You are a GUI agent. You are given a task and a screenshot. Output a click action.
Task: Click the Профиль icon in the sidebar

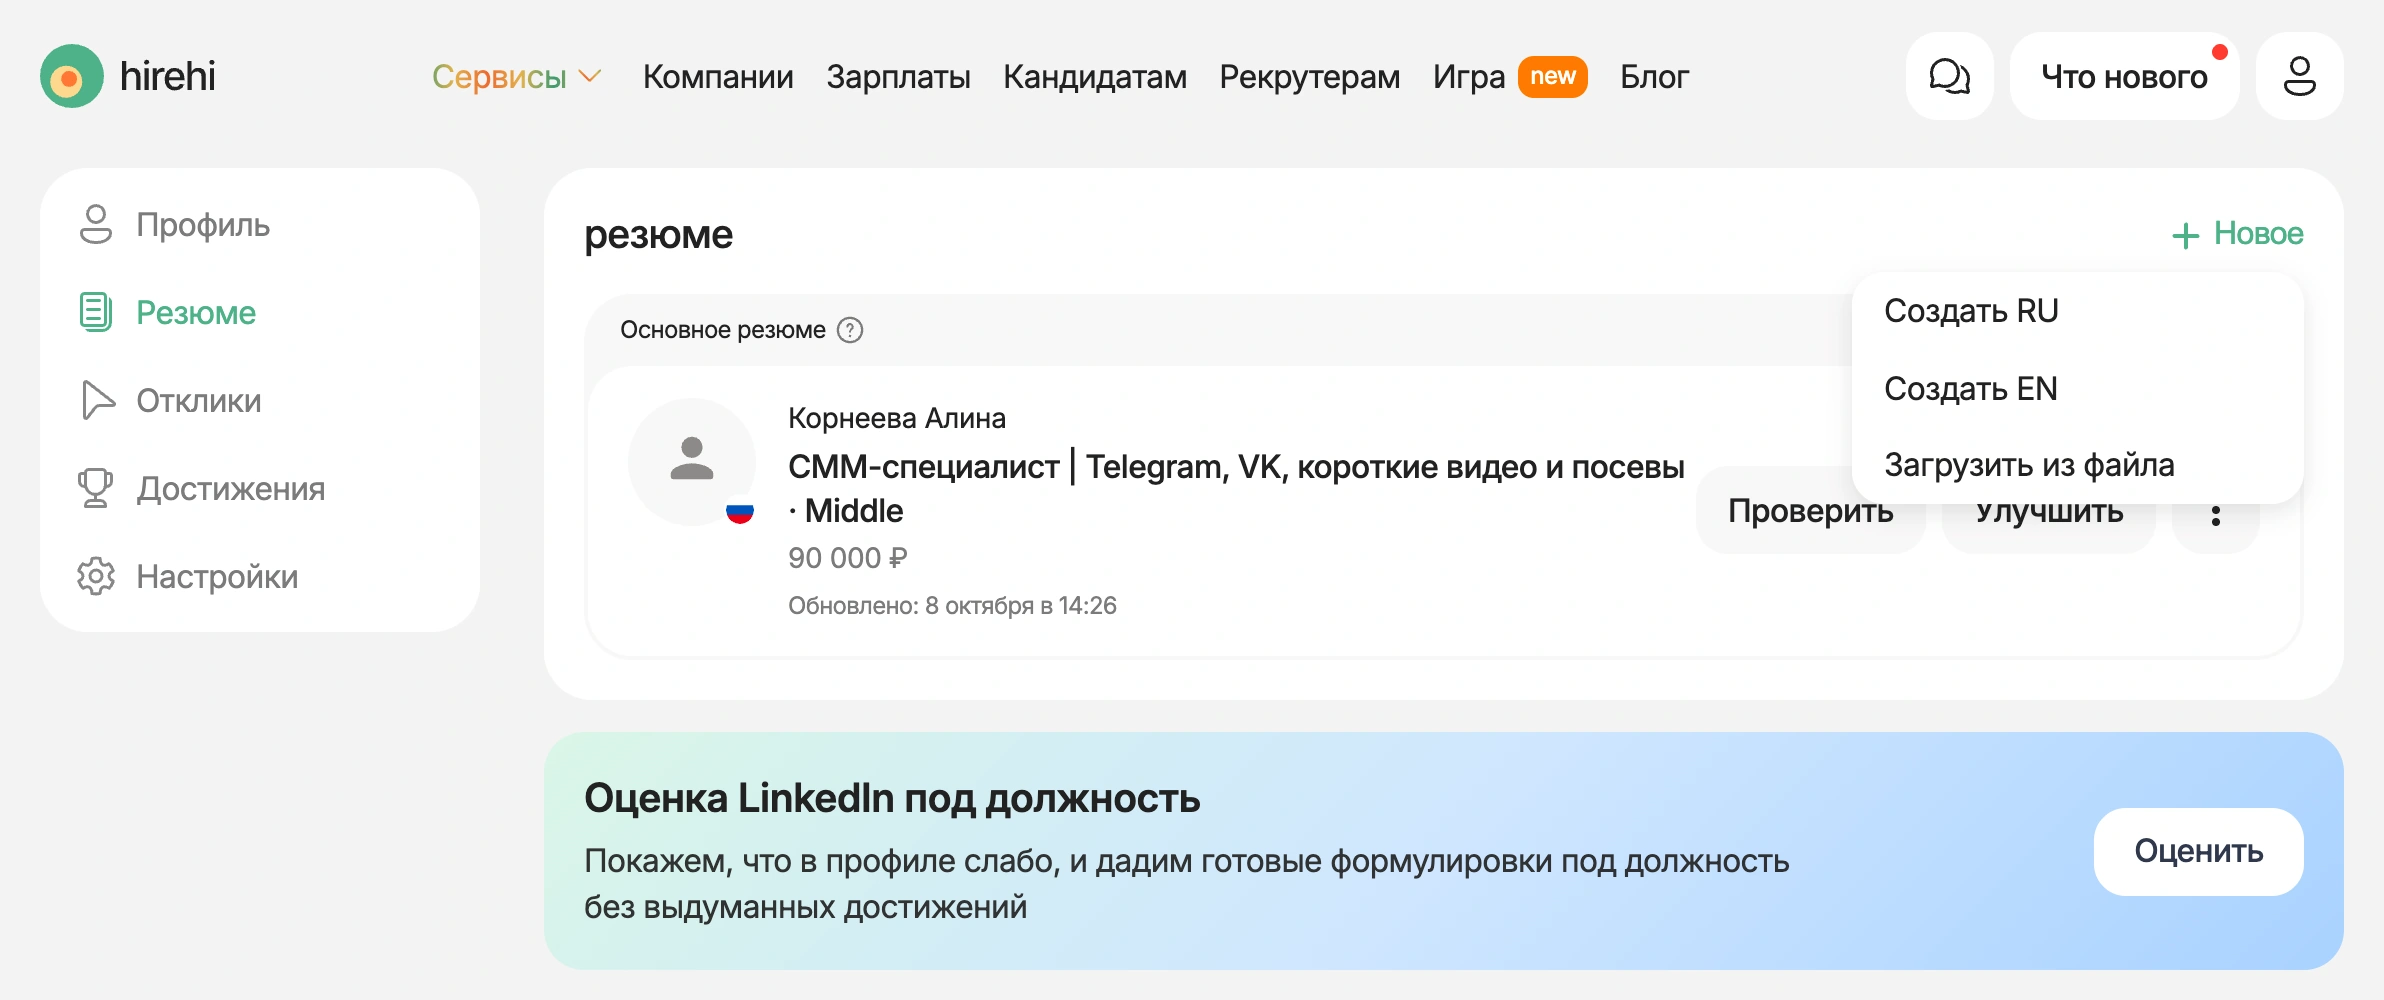tap(96, 224)
